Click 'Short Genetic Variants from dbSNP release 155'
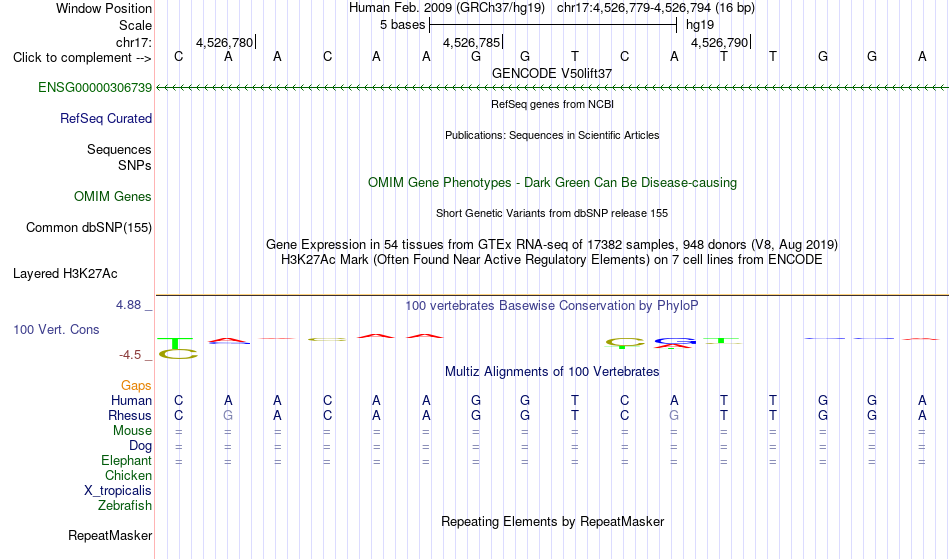 pyautogui.click(x=552, y=213)
